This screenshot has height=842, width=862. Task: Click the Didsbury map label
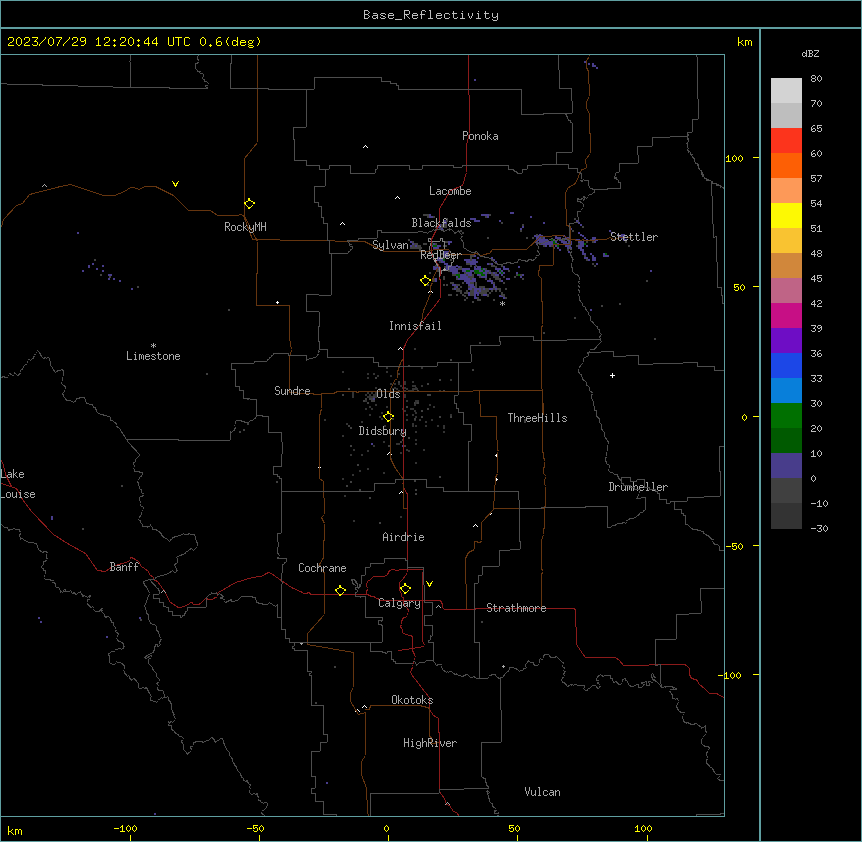click(x=383, y=431)
